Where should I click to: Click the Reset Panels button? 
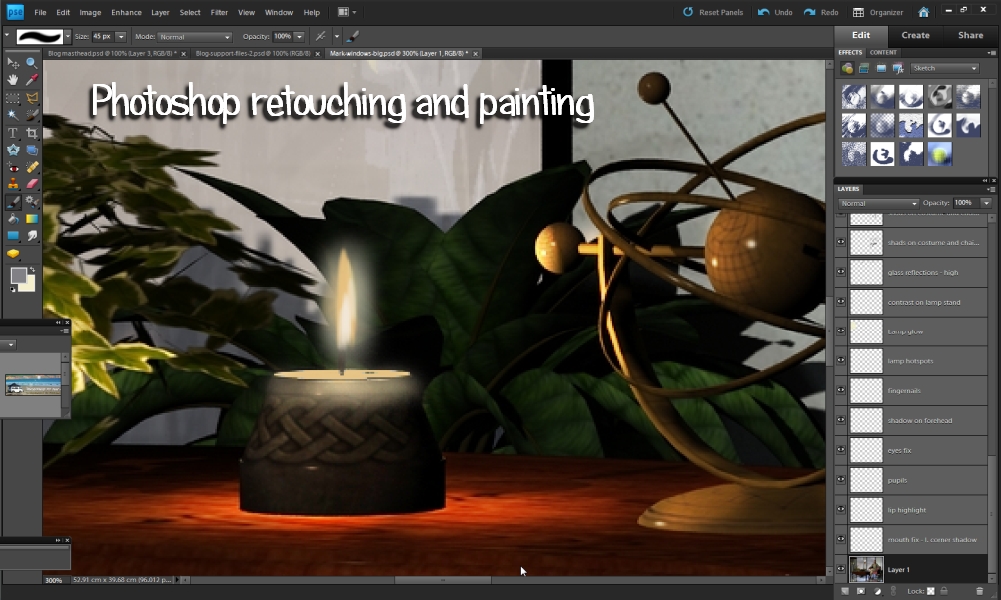pyautogui.click(x=713, y=12)
